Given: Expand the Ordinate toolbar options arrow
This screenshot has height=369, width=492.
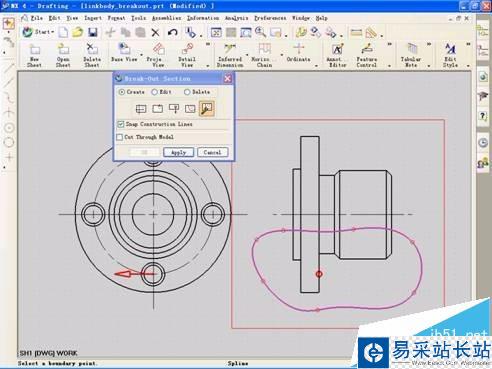Looking at the screenshot, I should [316, 66].
